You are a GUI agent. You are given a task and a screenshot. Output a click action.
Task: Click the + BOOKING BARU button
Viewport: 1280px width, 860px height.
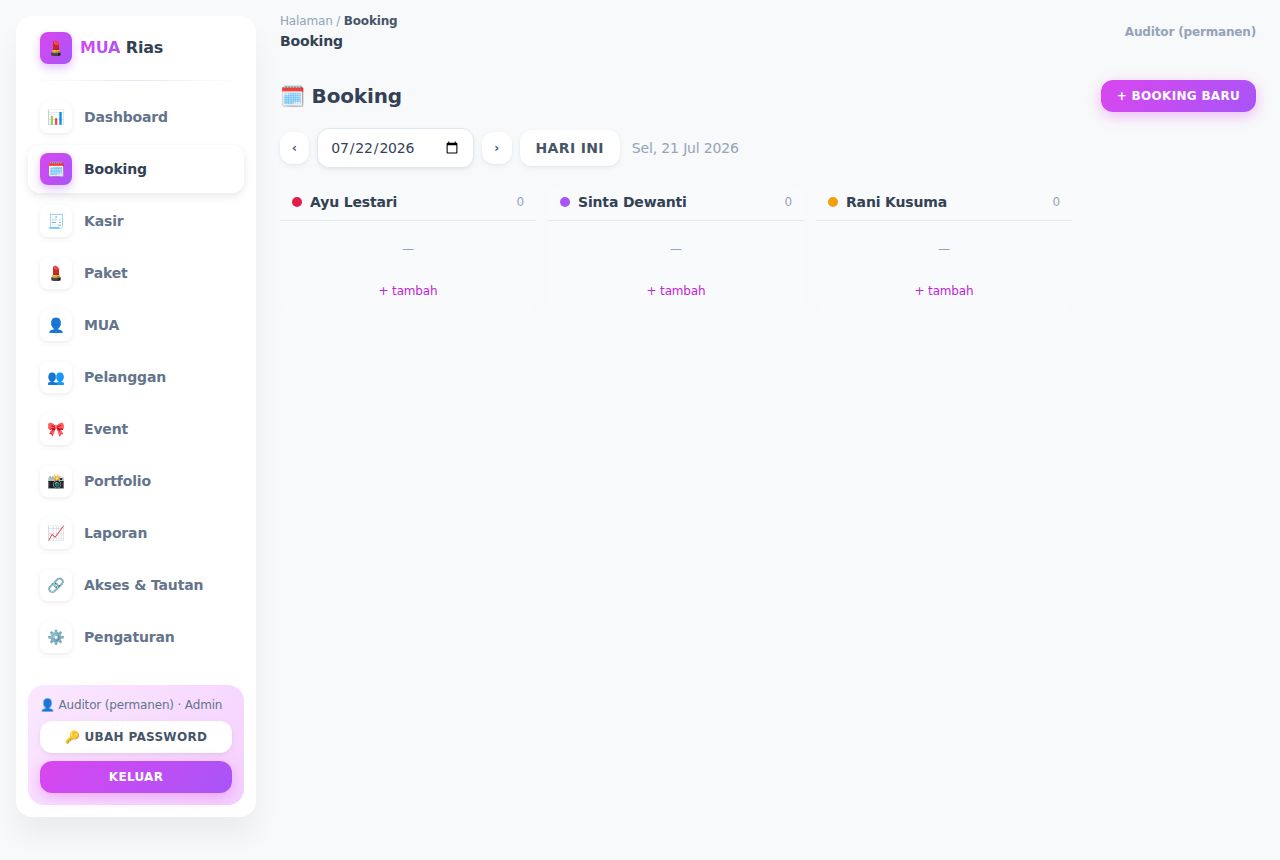tap(1178, 96)
